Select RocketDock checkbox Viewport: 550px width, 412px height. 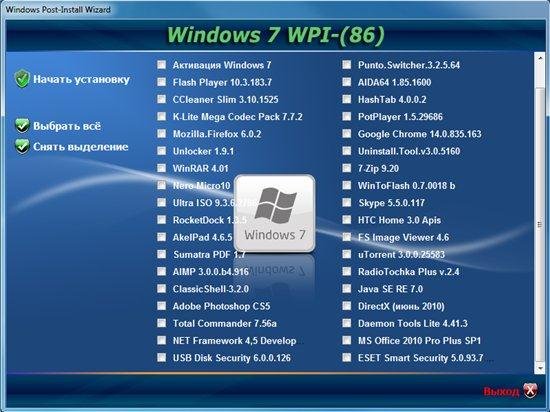(x=161, y=219)
